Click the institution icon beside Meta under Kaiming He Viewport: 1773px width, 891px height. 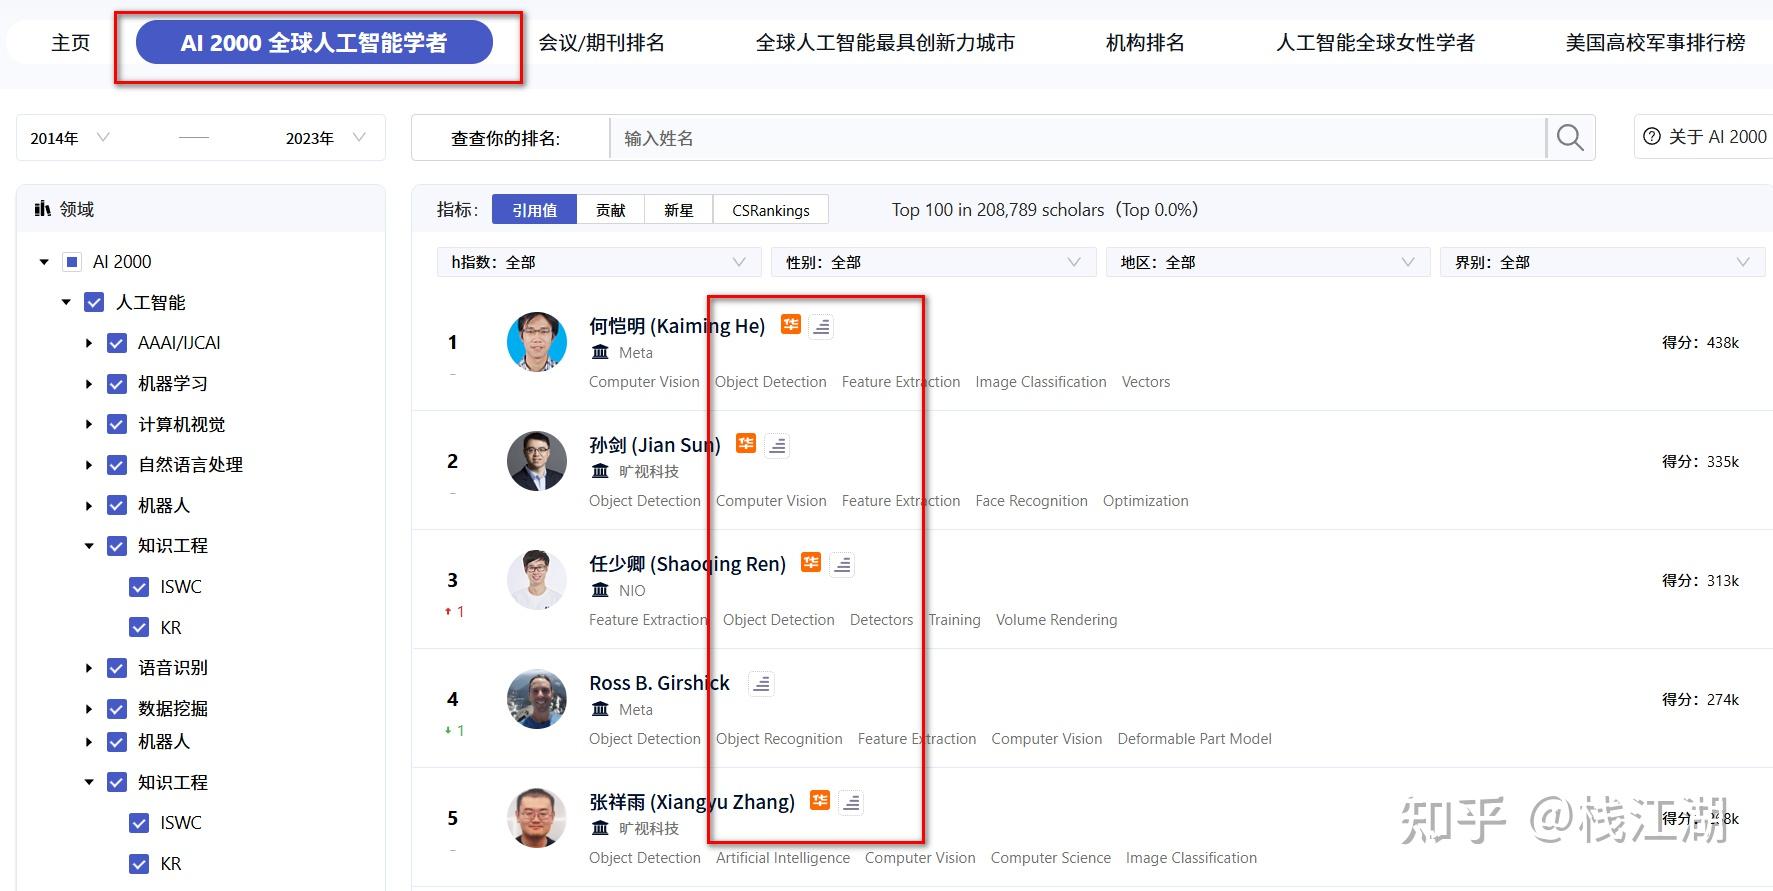pos(600,352)
